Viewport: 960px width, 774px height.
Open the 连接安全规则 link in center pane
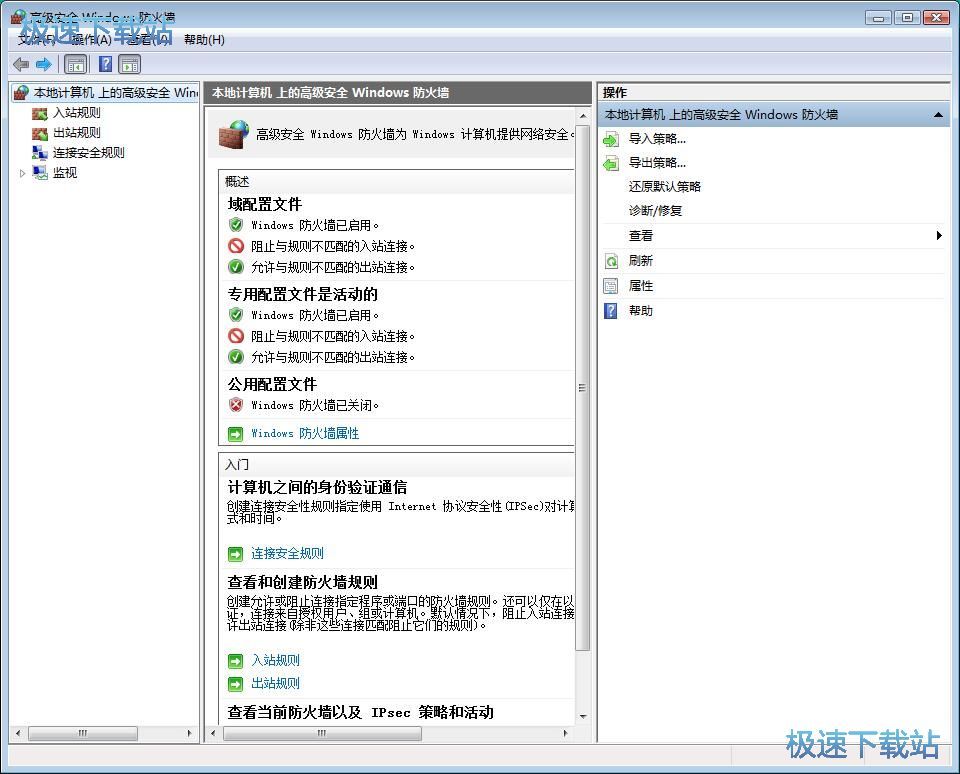click(287, 554)
